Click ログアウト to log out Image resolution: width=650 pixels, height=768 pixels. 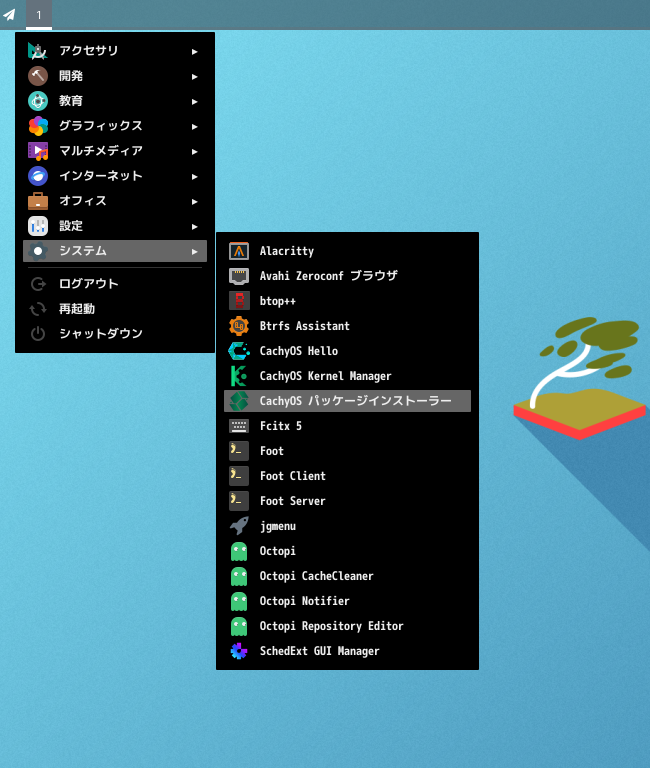88,284
